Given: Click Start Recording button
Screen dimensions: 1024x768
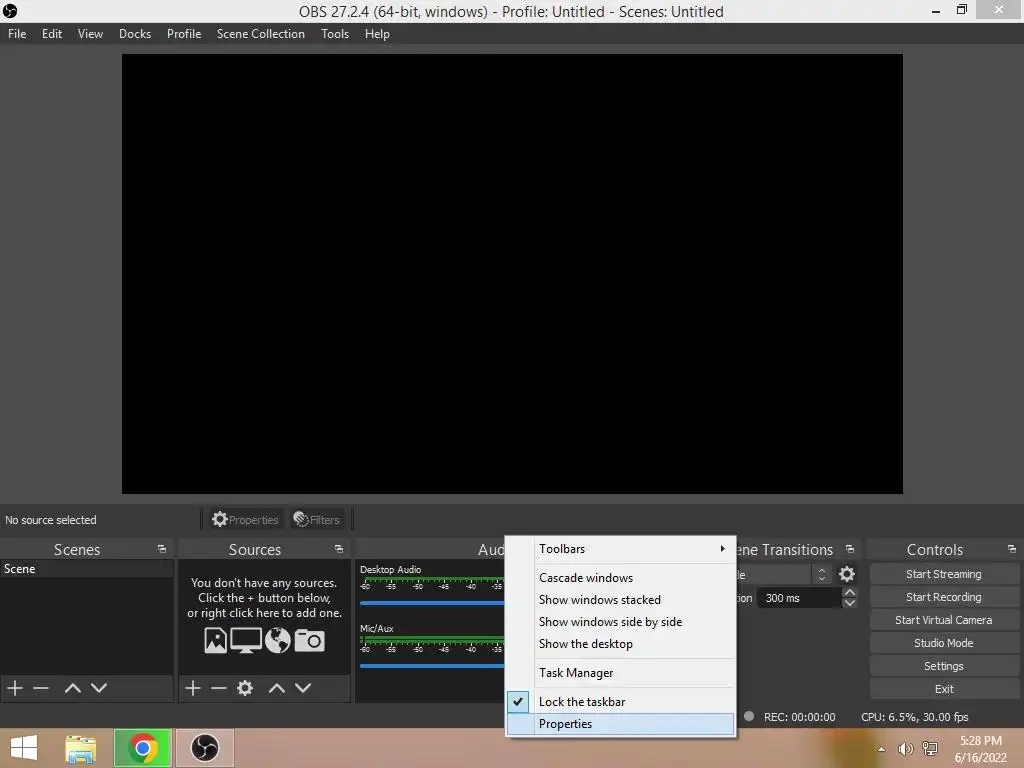Looking at the screenshot, I should point(944,597).
